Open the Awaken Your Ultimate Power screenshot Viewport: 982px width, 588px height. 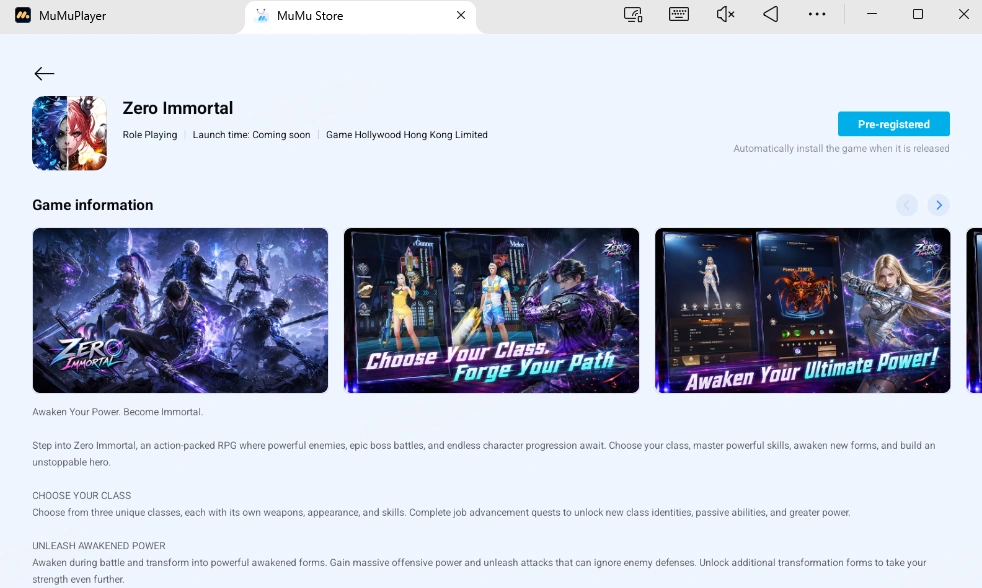[803, 311]
